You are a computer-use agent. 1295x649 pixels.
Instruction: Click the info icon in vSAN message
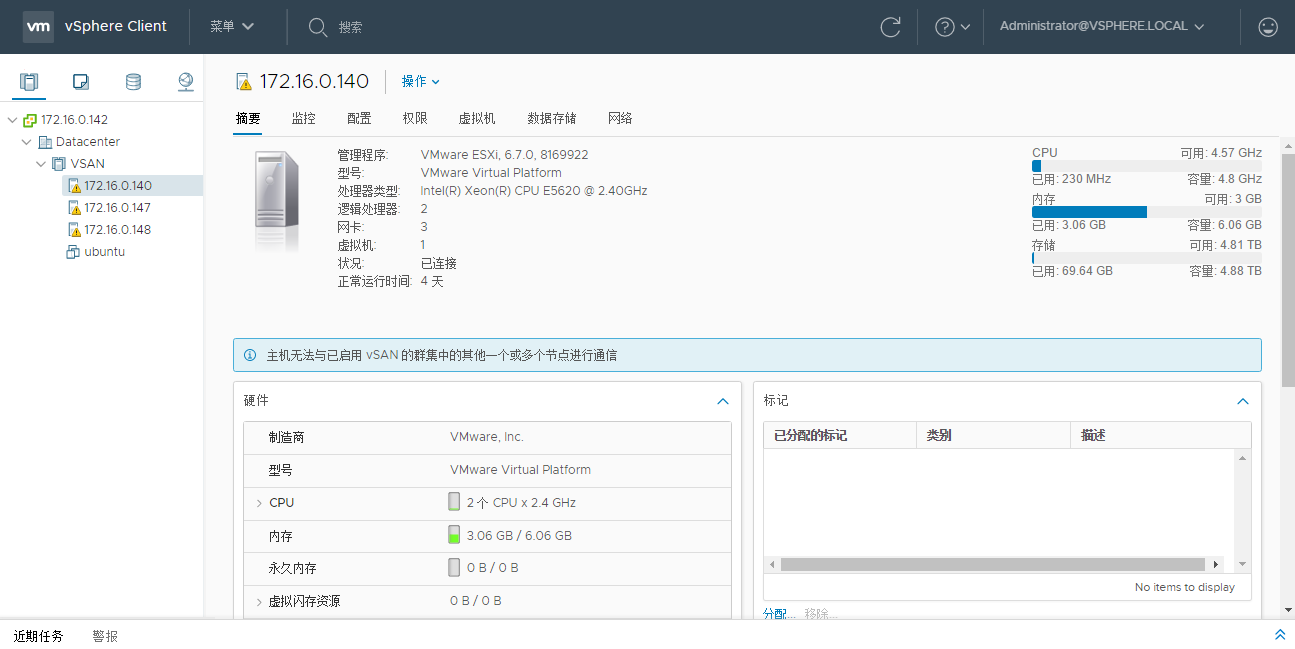coord(250,355)
